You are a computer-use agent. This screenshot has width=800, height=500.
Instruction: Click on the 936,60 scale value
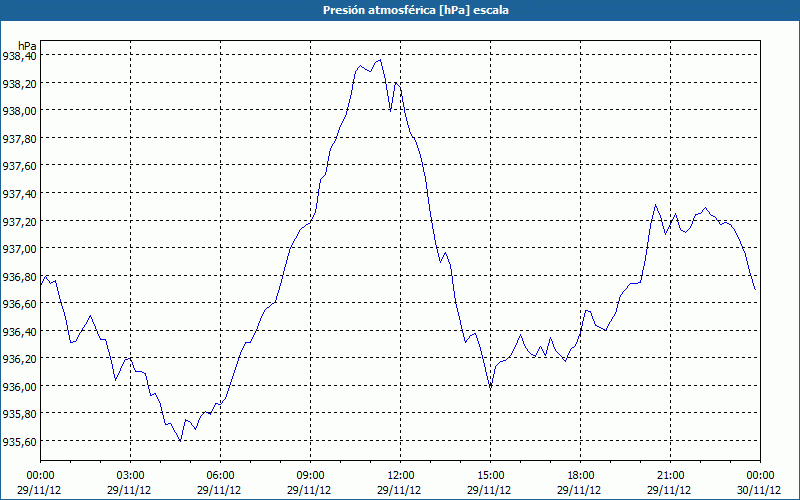(19, 304)
